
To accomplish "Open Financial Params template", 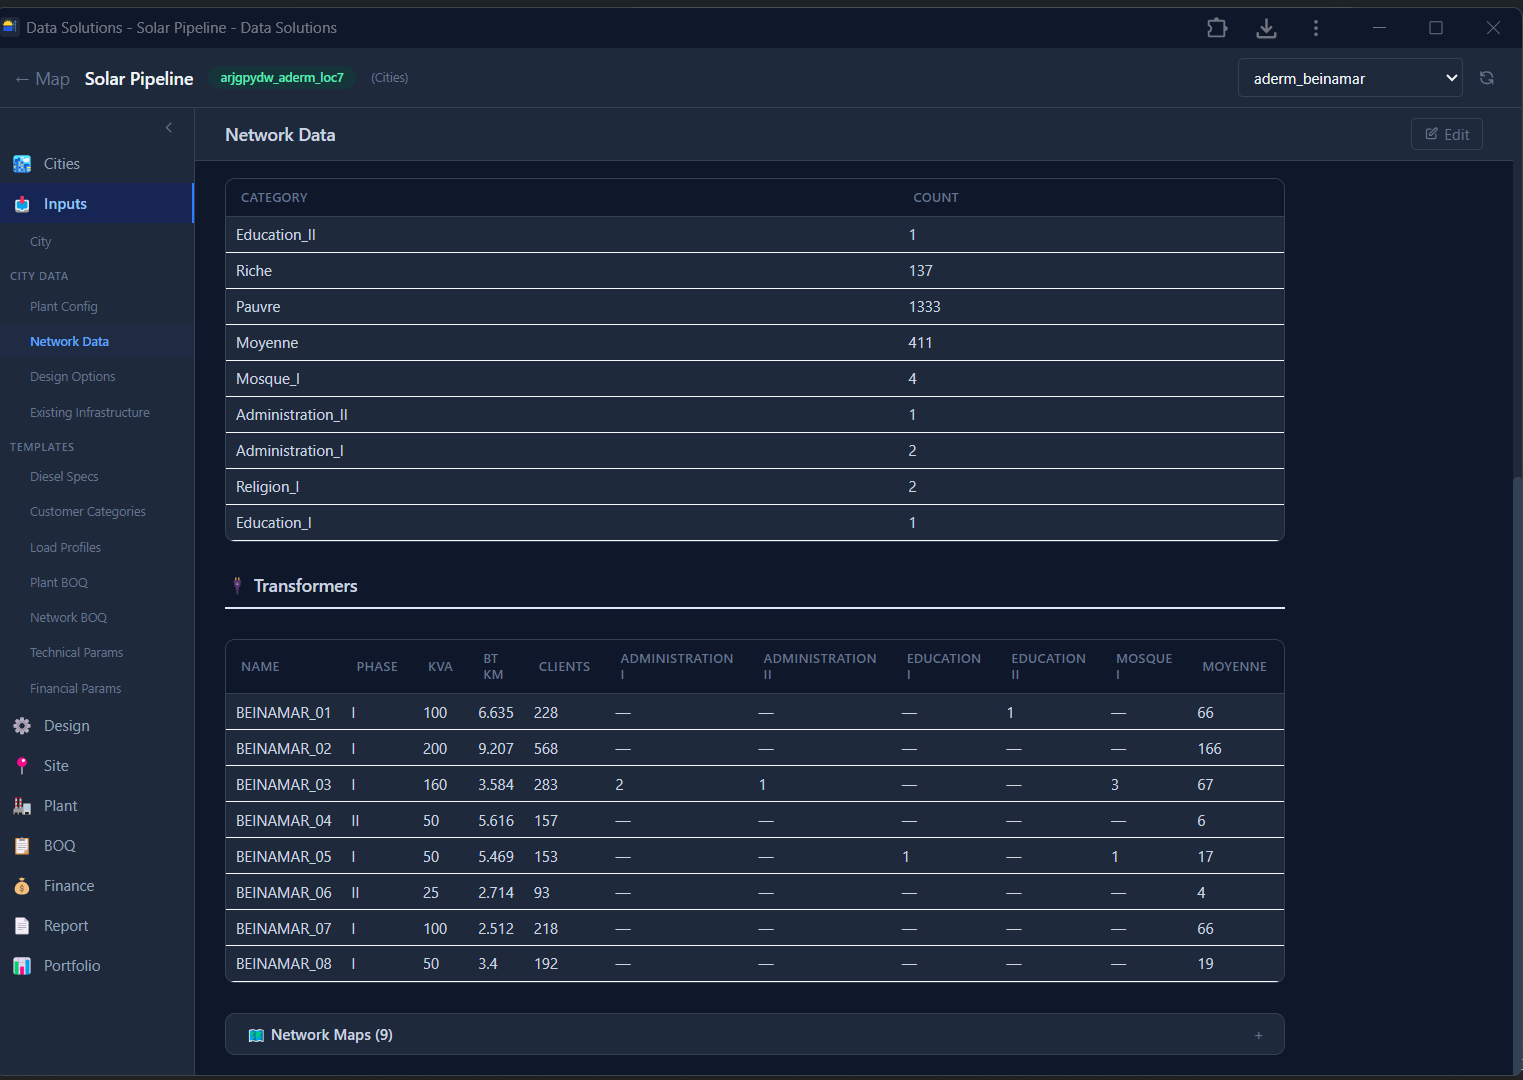I will 75,689.
